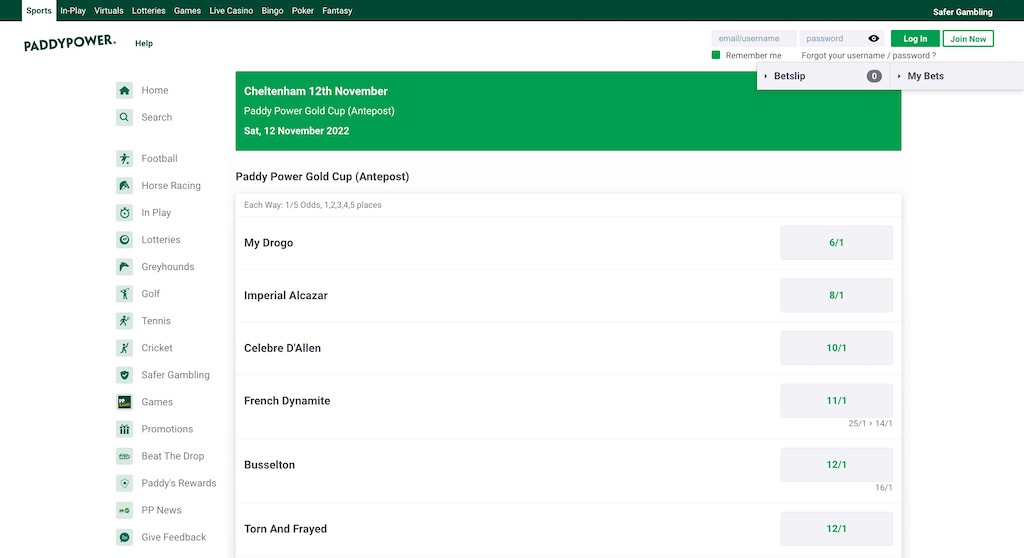Click the Log In button
The image size is (1024, 558).
click(x=915, y=39)
